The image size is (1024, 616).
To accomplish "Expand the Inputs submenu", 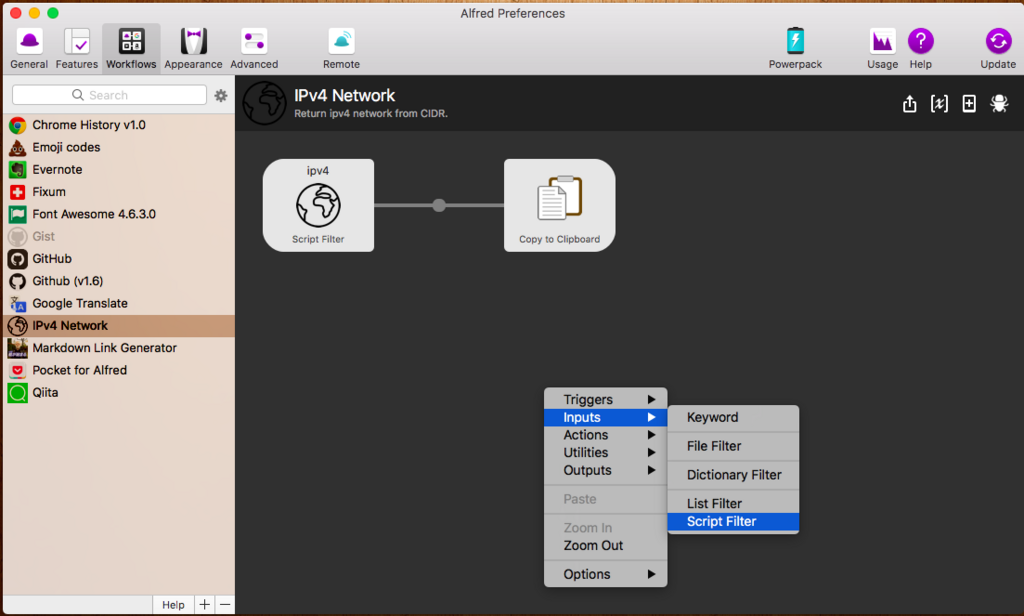I will click(605, 417).
